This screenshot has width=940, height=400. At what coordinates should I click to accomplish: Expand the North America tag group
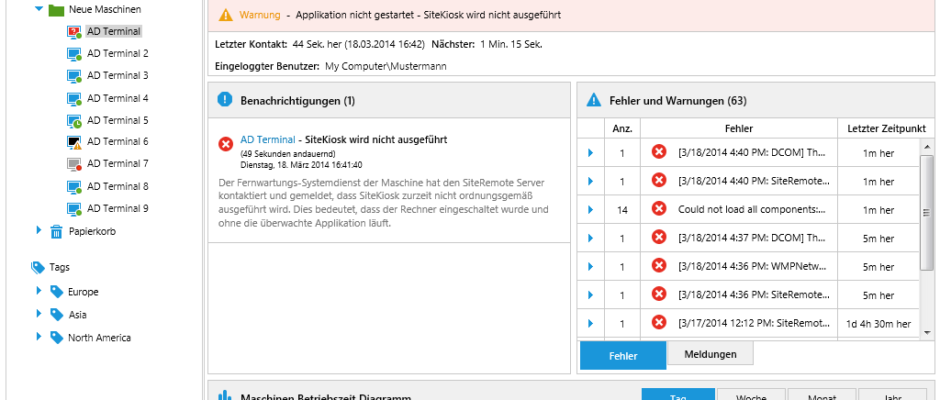(39, 337)
